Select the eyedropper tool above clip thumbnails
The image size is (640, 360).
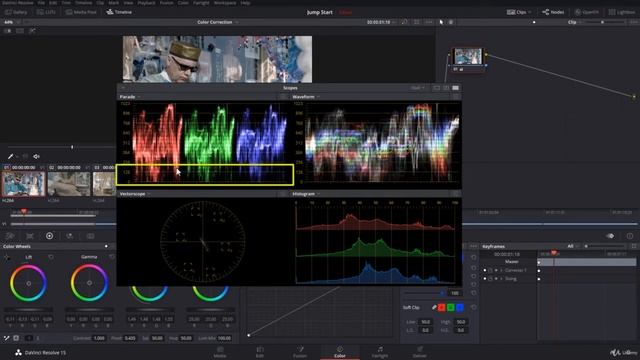11,156
